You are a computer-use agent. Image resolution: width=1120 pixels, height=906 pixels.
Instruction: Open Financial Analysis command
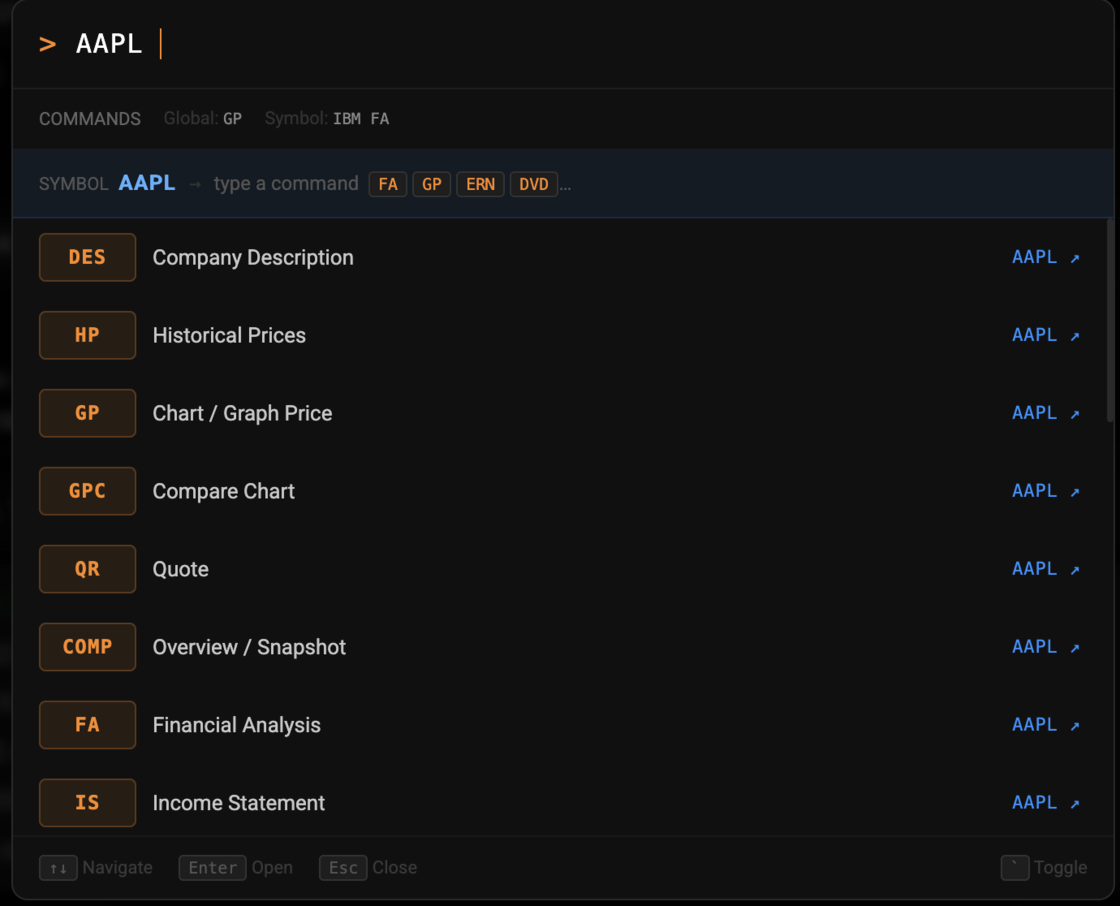pyautogui.click(x=559, y=725)
